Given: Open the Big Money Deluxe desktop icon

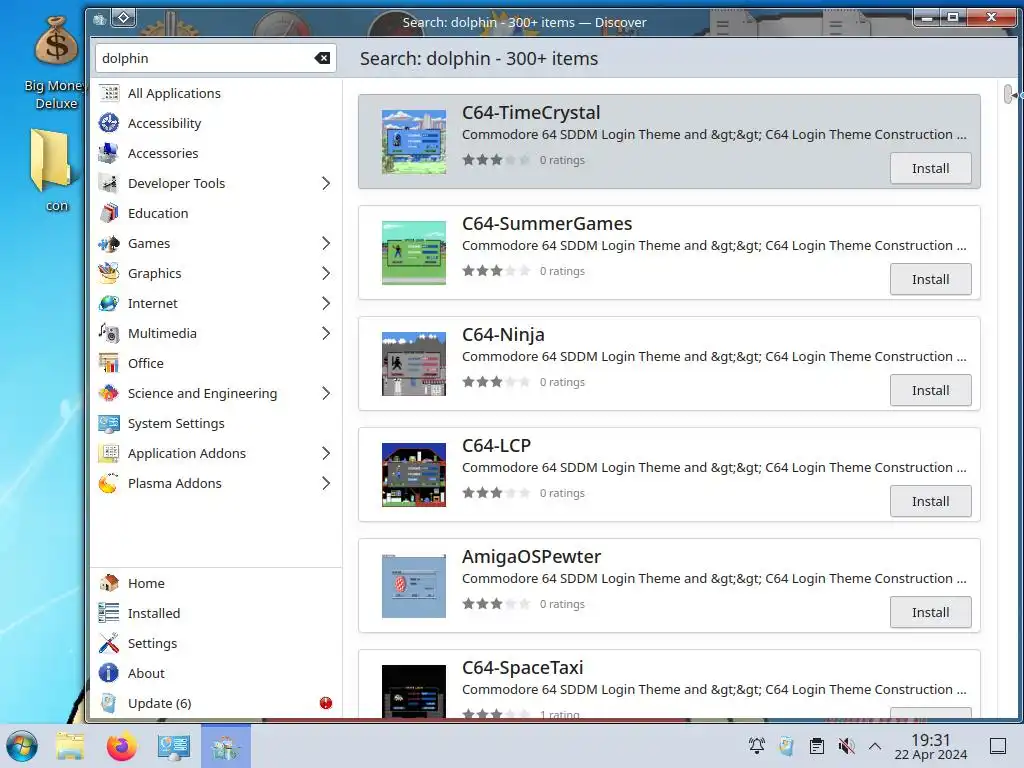Looking at the screenshot, I should [56, 63].
